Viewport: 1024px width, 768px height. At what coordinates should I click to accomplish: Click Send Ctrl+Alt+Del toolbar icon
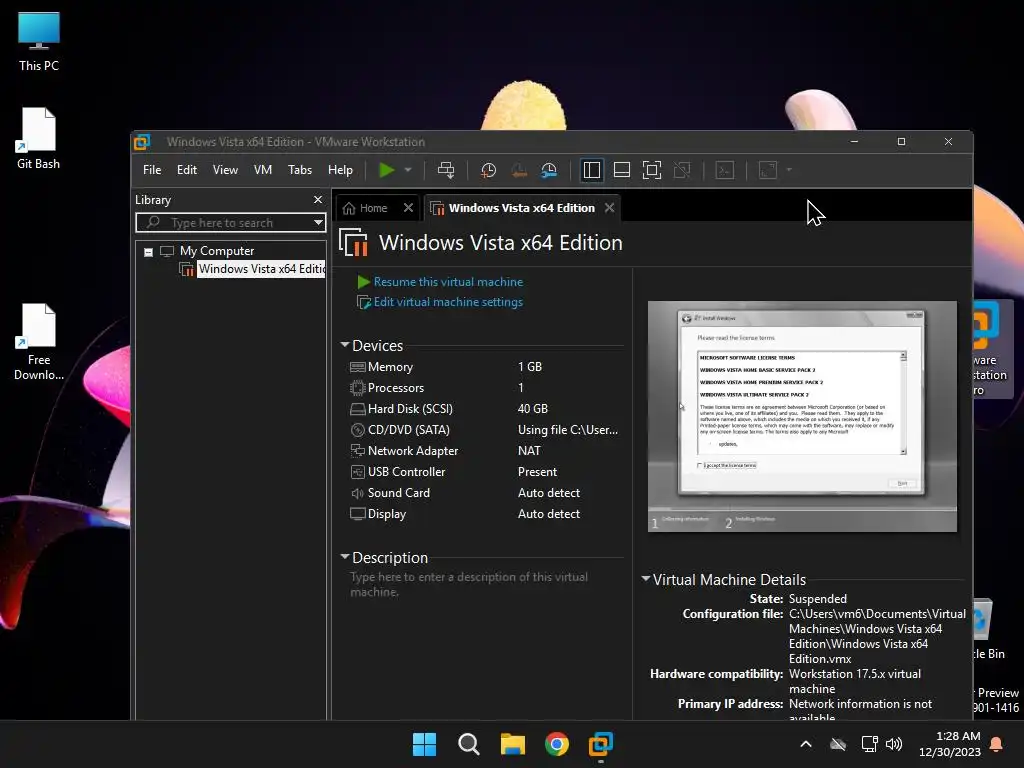[x=446, y=170]
